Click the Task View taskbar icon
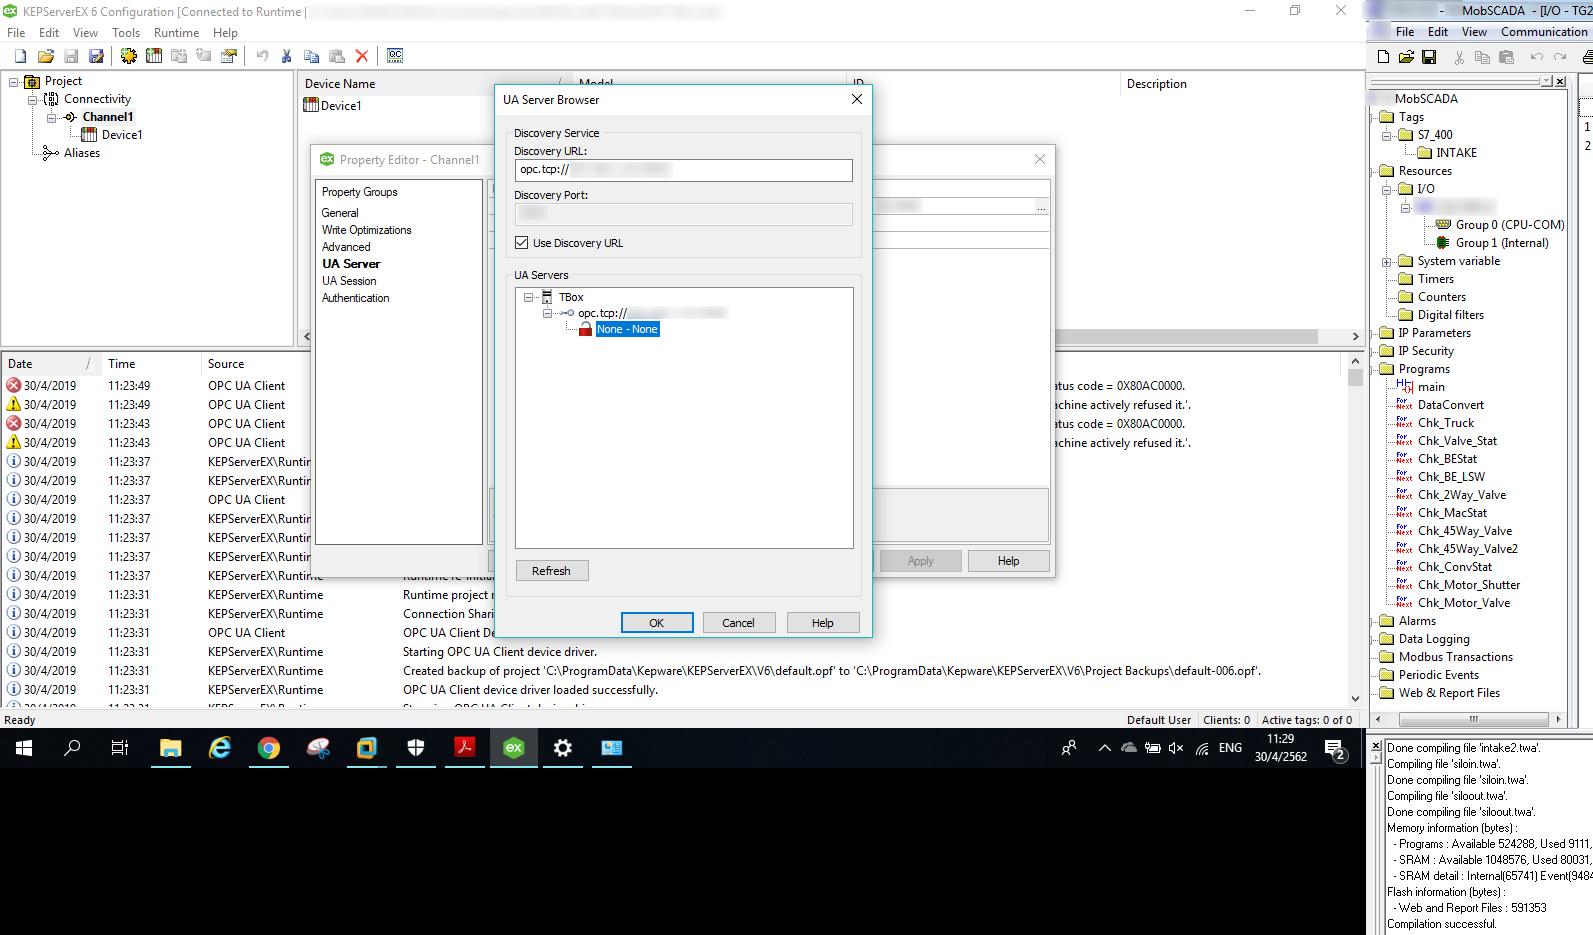Screen dimensions: 1593x935 120,748
